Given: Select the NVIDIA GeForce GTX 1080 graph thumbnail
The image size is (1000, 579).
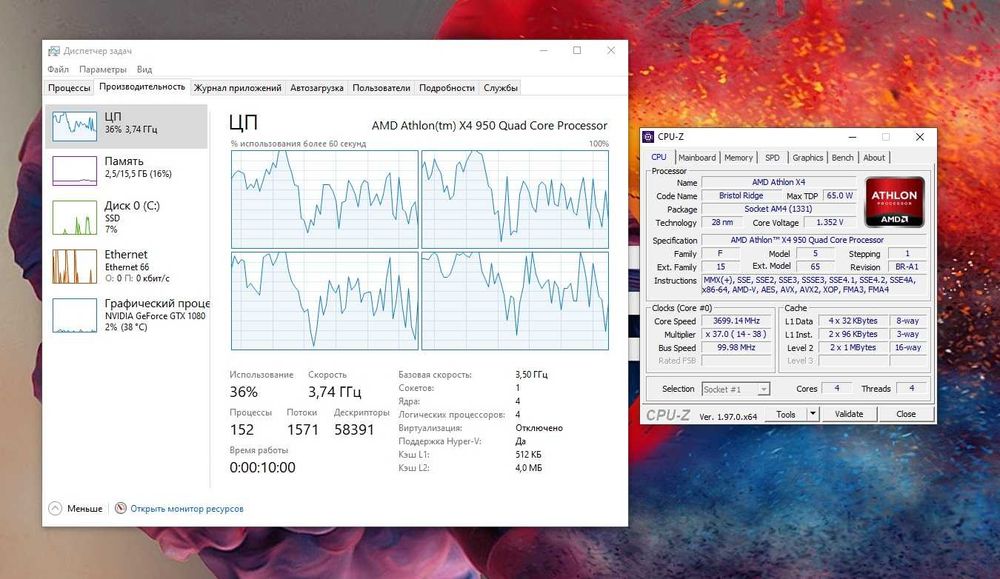Looking at the screenshot, I should point(75,315).
